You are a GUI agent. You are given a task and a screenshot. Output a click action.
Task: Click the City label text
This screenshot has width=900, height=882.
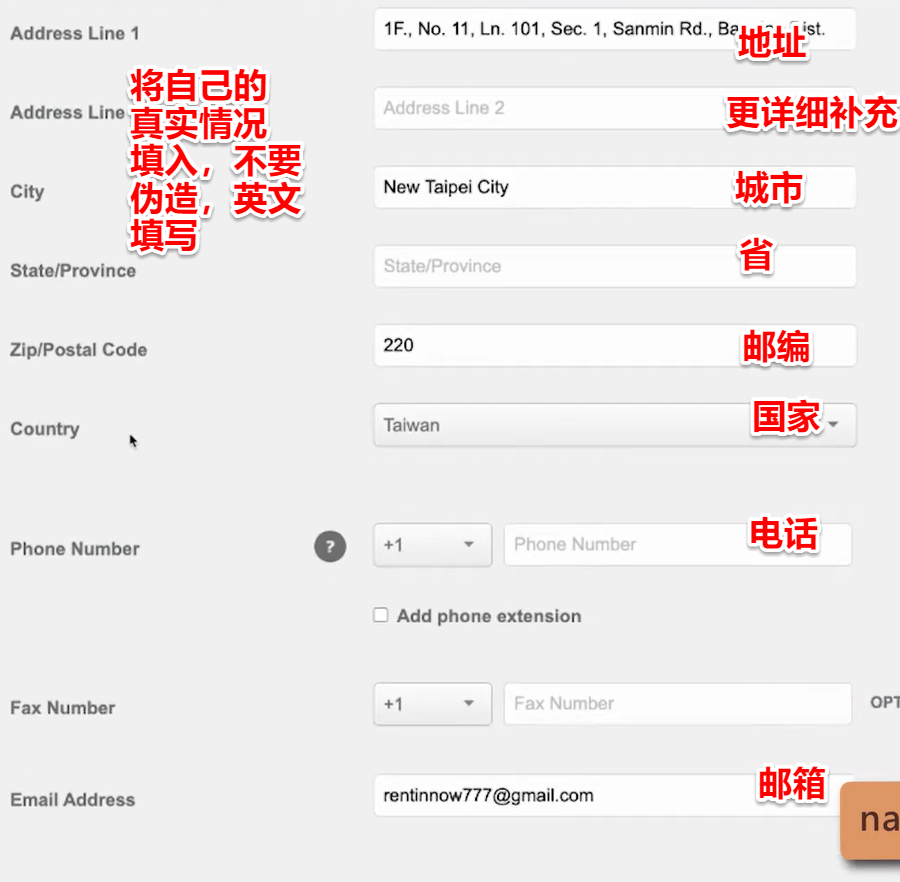27,191
